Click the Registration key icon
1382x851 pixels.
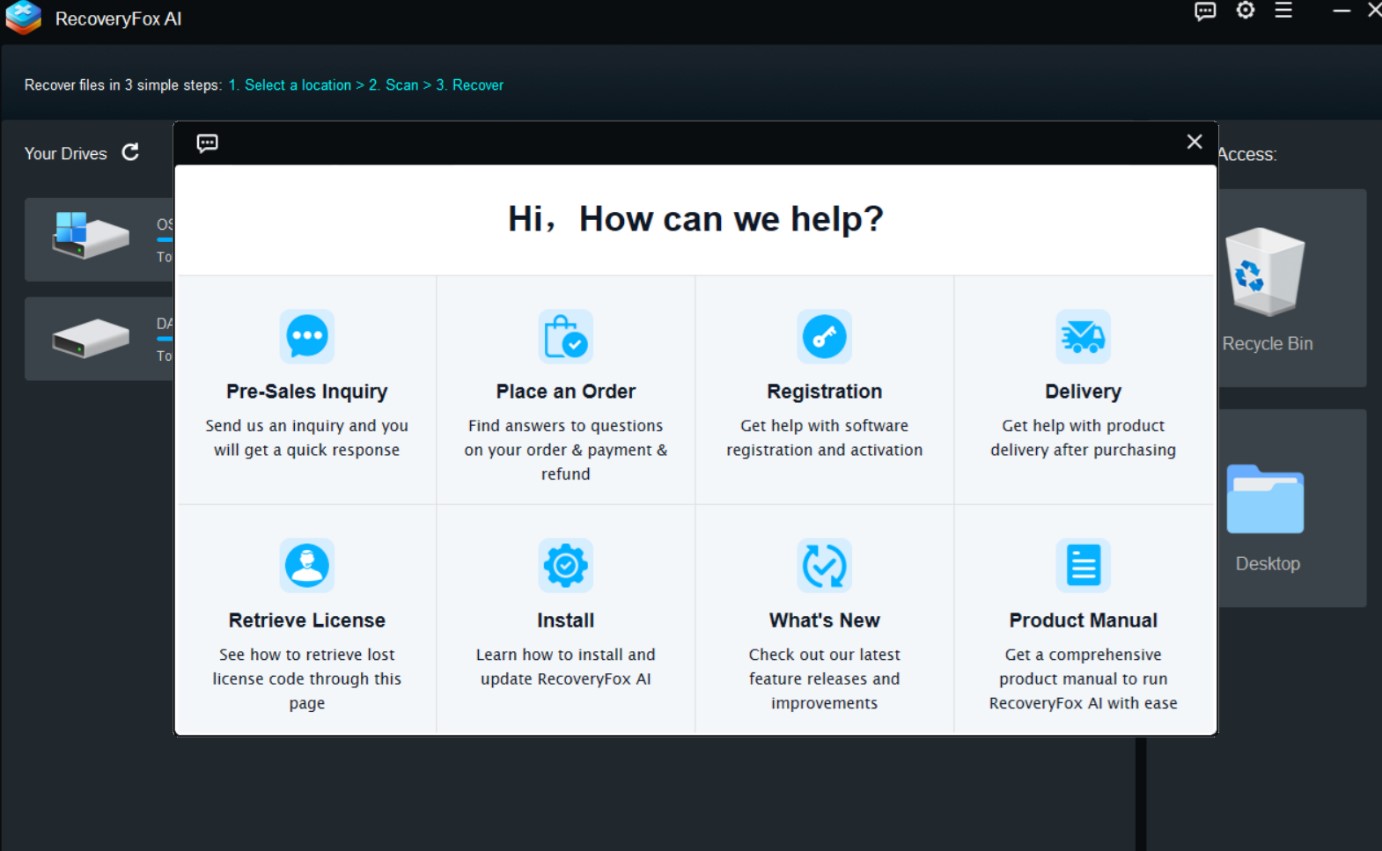(824, 337)
